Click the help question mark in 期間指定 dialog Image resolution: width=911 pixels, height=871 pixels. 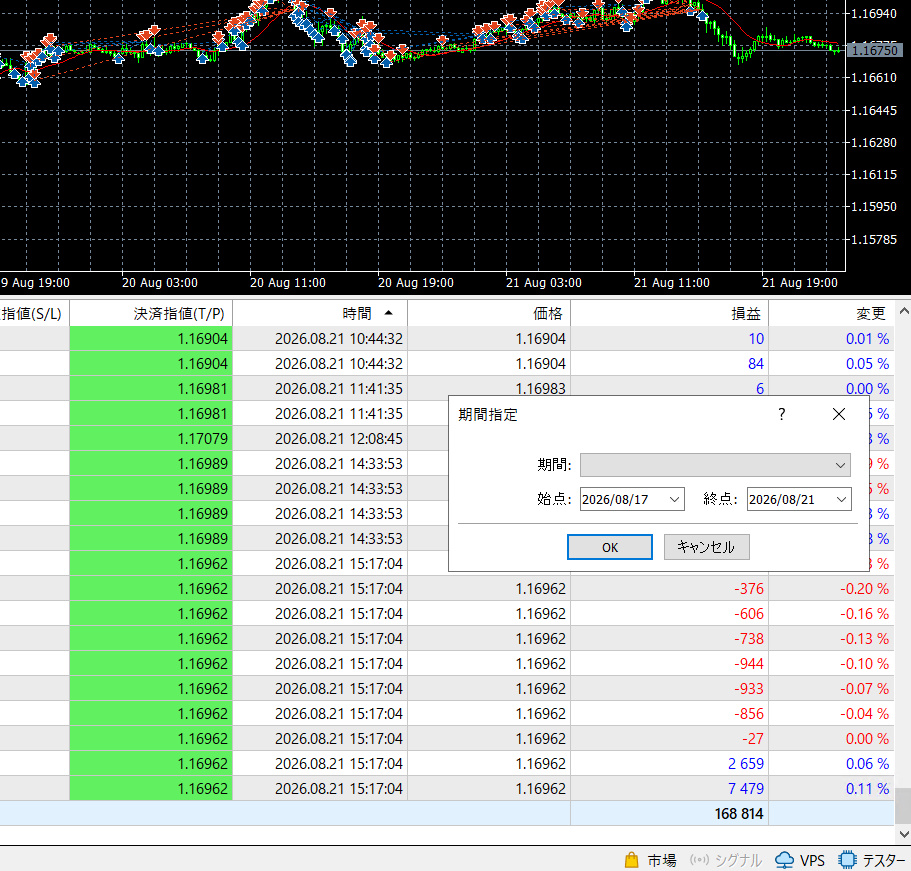pos(781,414)
